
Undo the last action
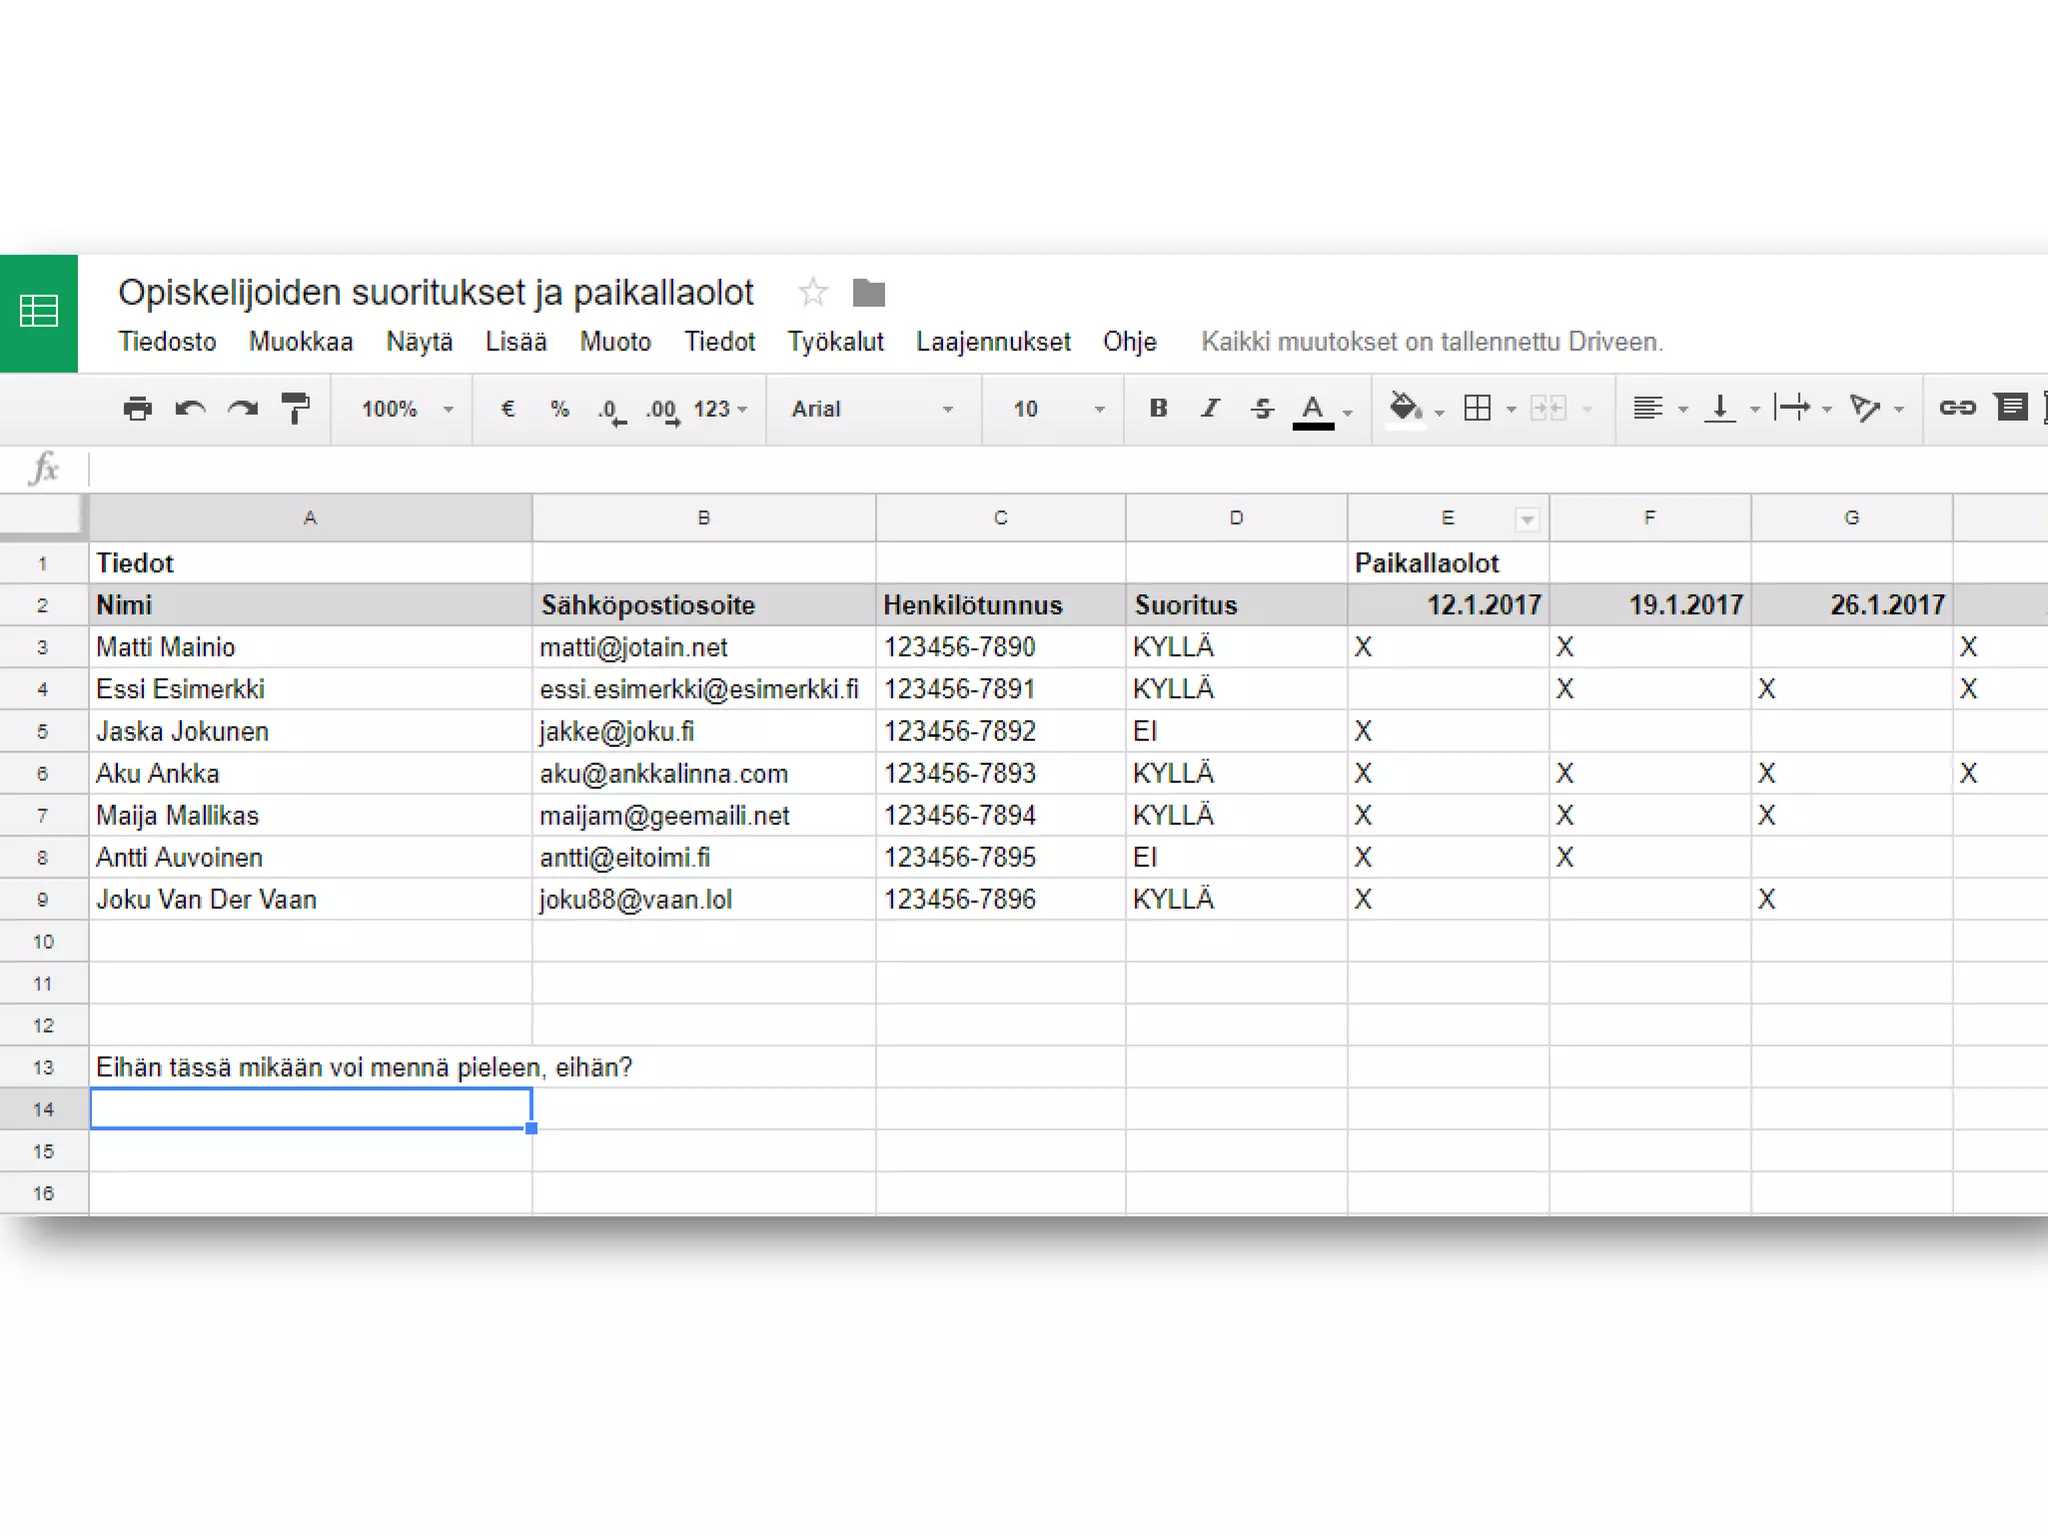coord(190,408)
